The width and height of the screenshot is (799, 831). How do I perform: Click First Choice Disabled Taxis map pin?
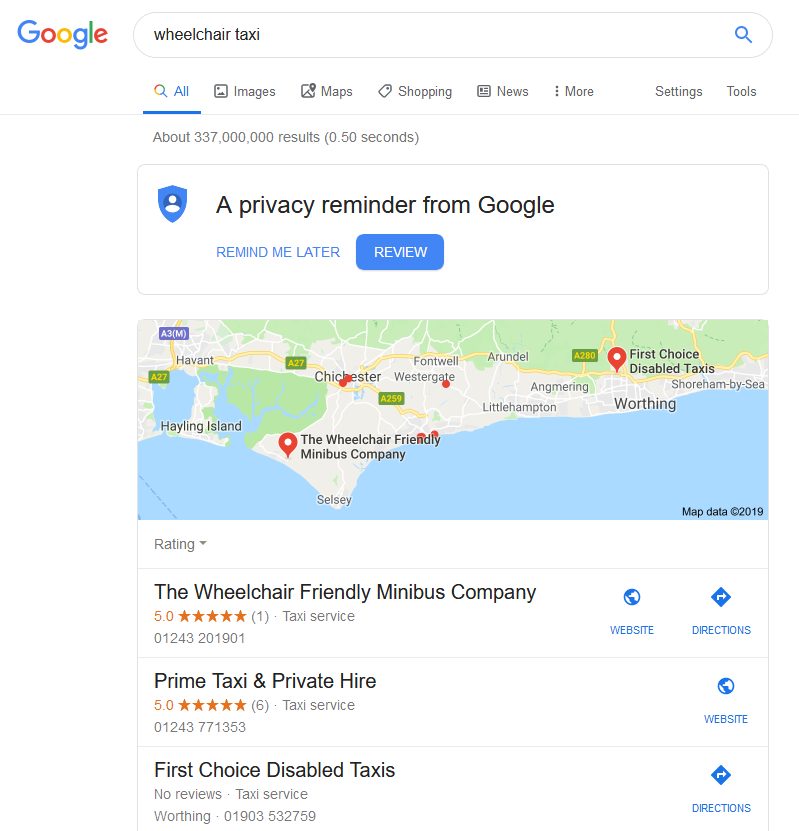tap(616, 359)
